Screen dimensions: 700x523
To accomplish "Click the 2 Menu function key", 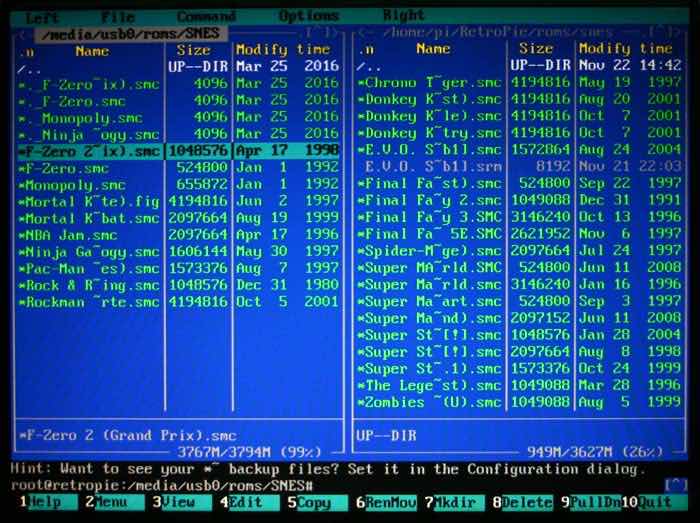I will pyautogui.click(x=114, y=502).
